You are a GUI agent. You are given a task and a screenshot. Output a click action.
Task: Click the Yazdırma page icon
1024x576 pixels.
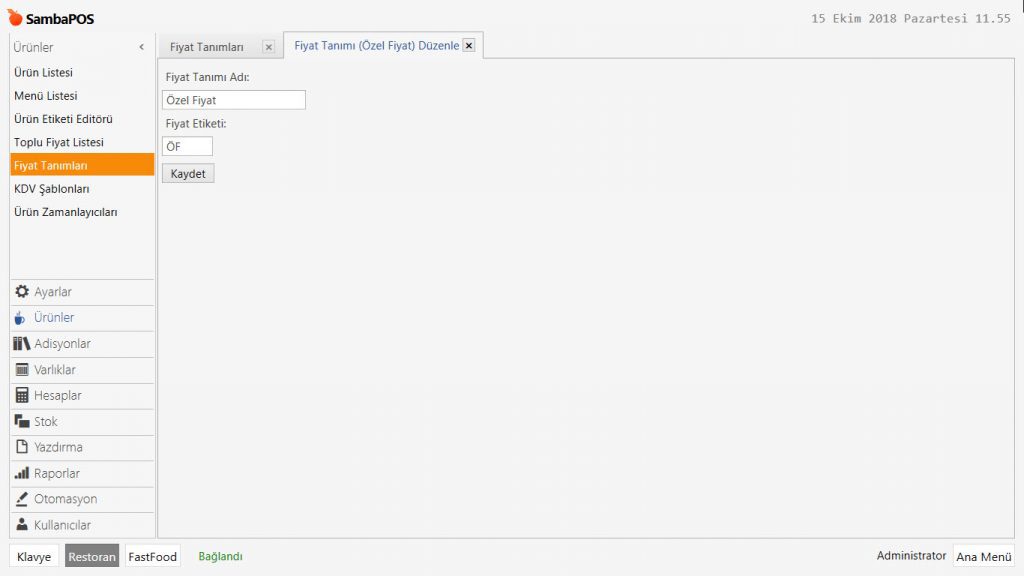22,447
